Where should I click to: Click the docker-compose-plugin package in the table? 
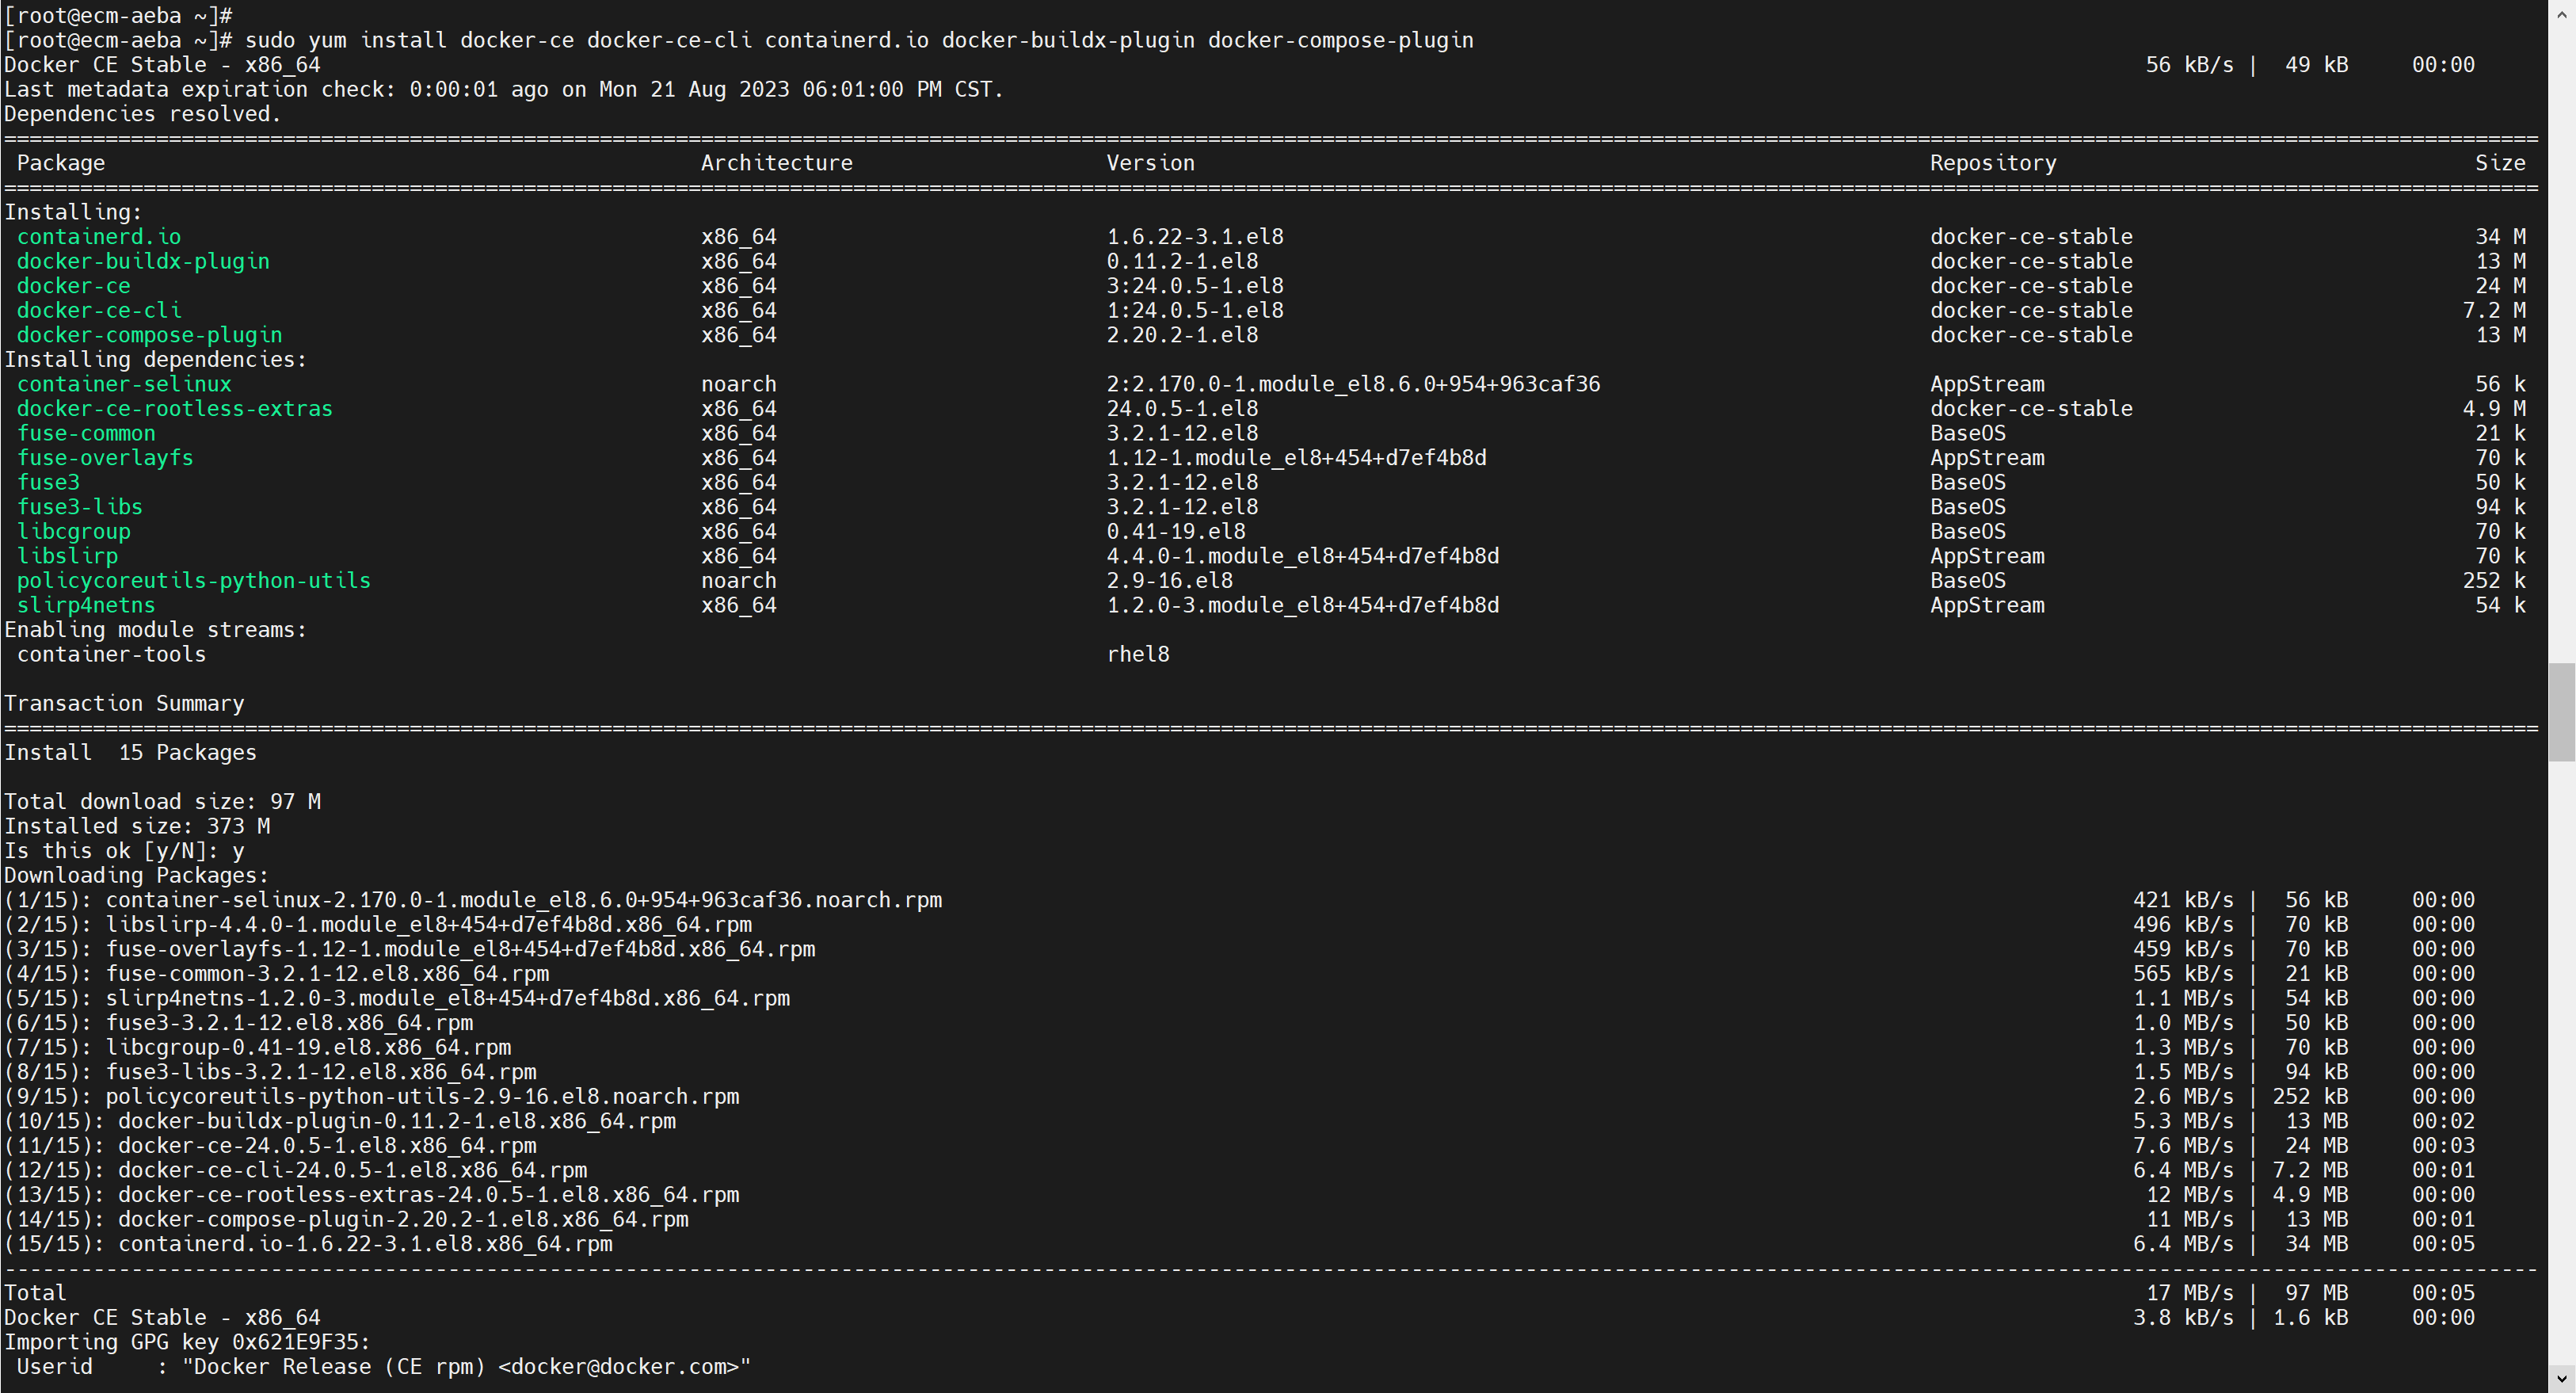[x=149, y=335]
